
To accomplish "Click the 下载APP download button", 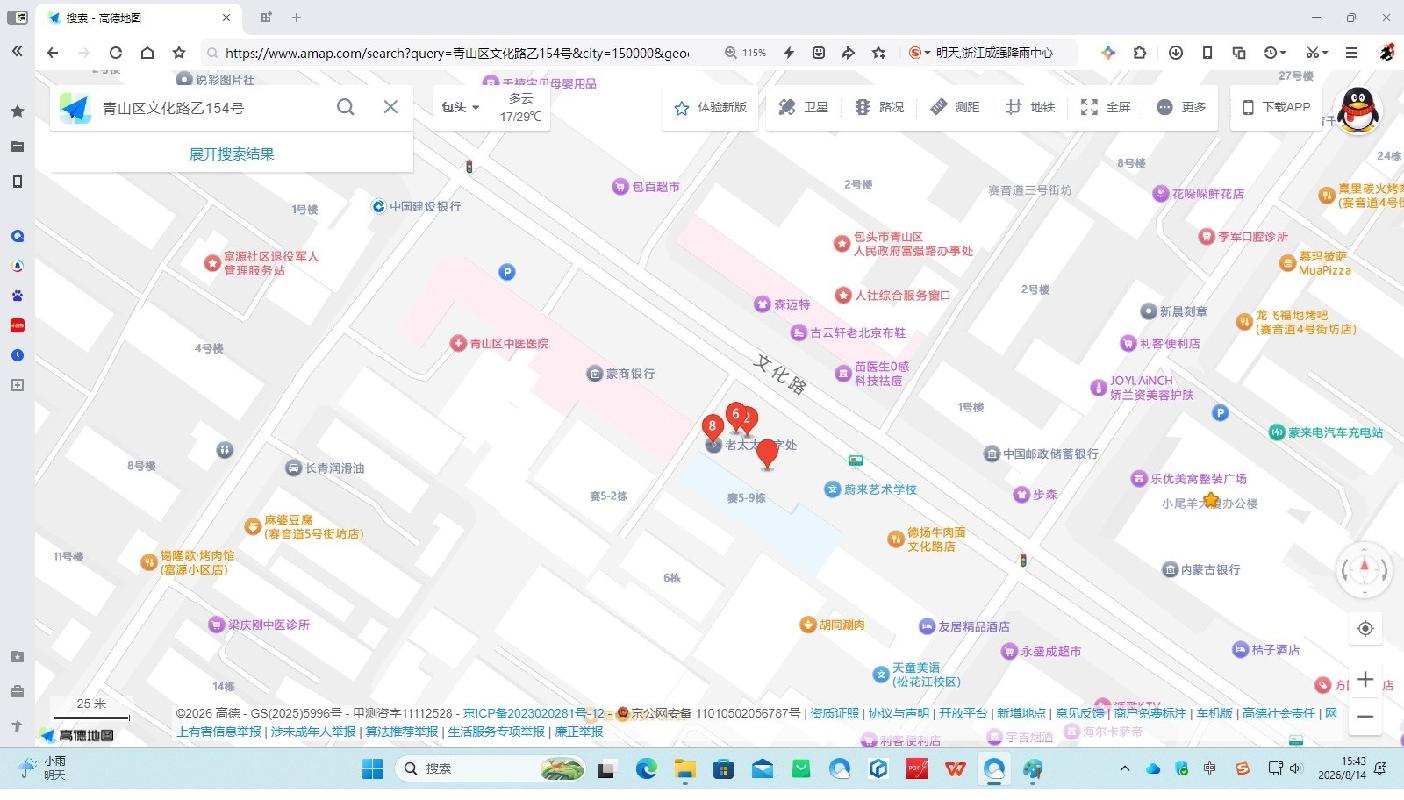I will pos(1275,107).
